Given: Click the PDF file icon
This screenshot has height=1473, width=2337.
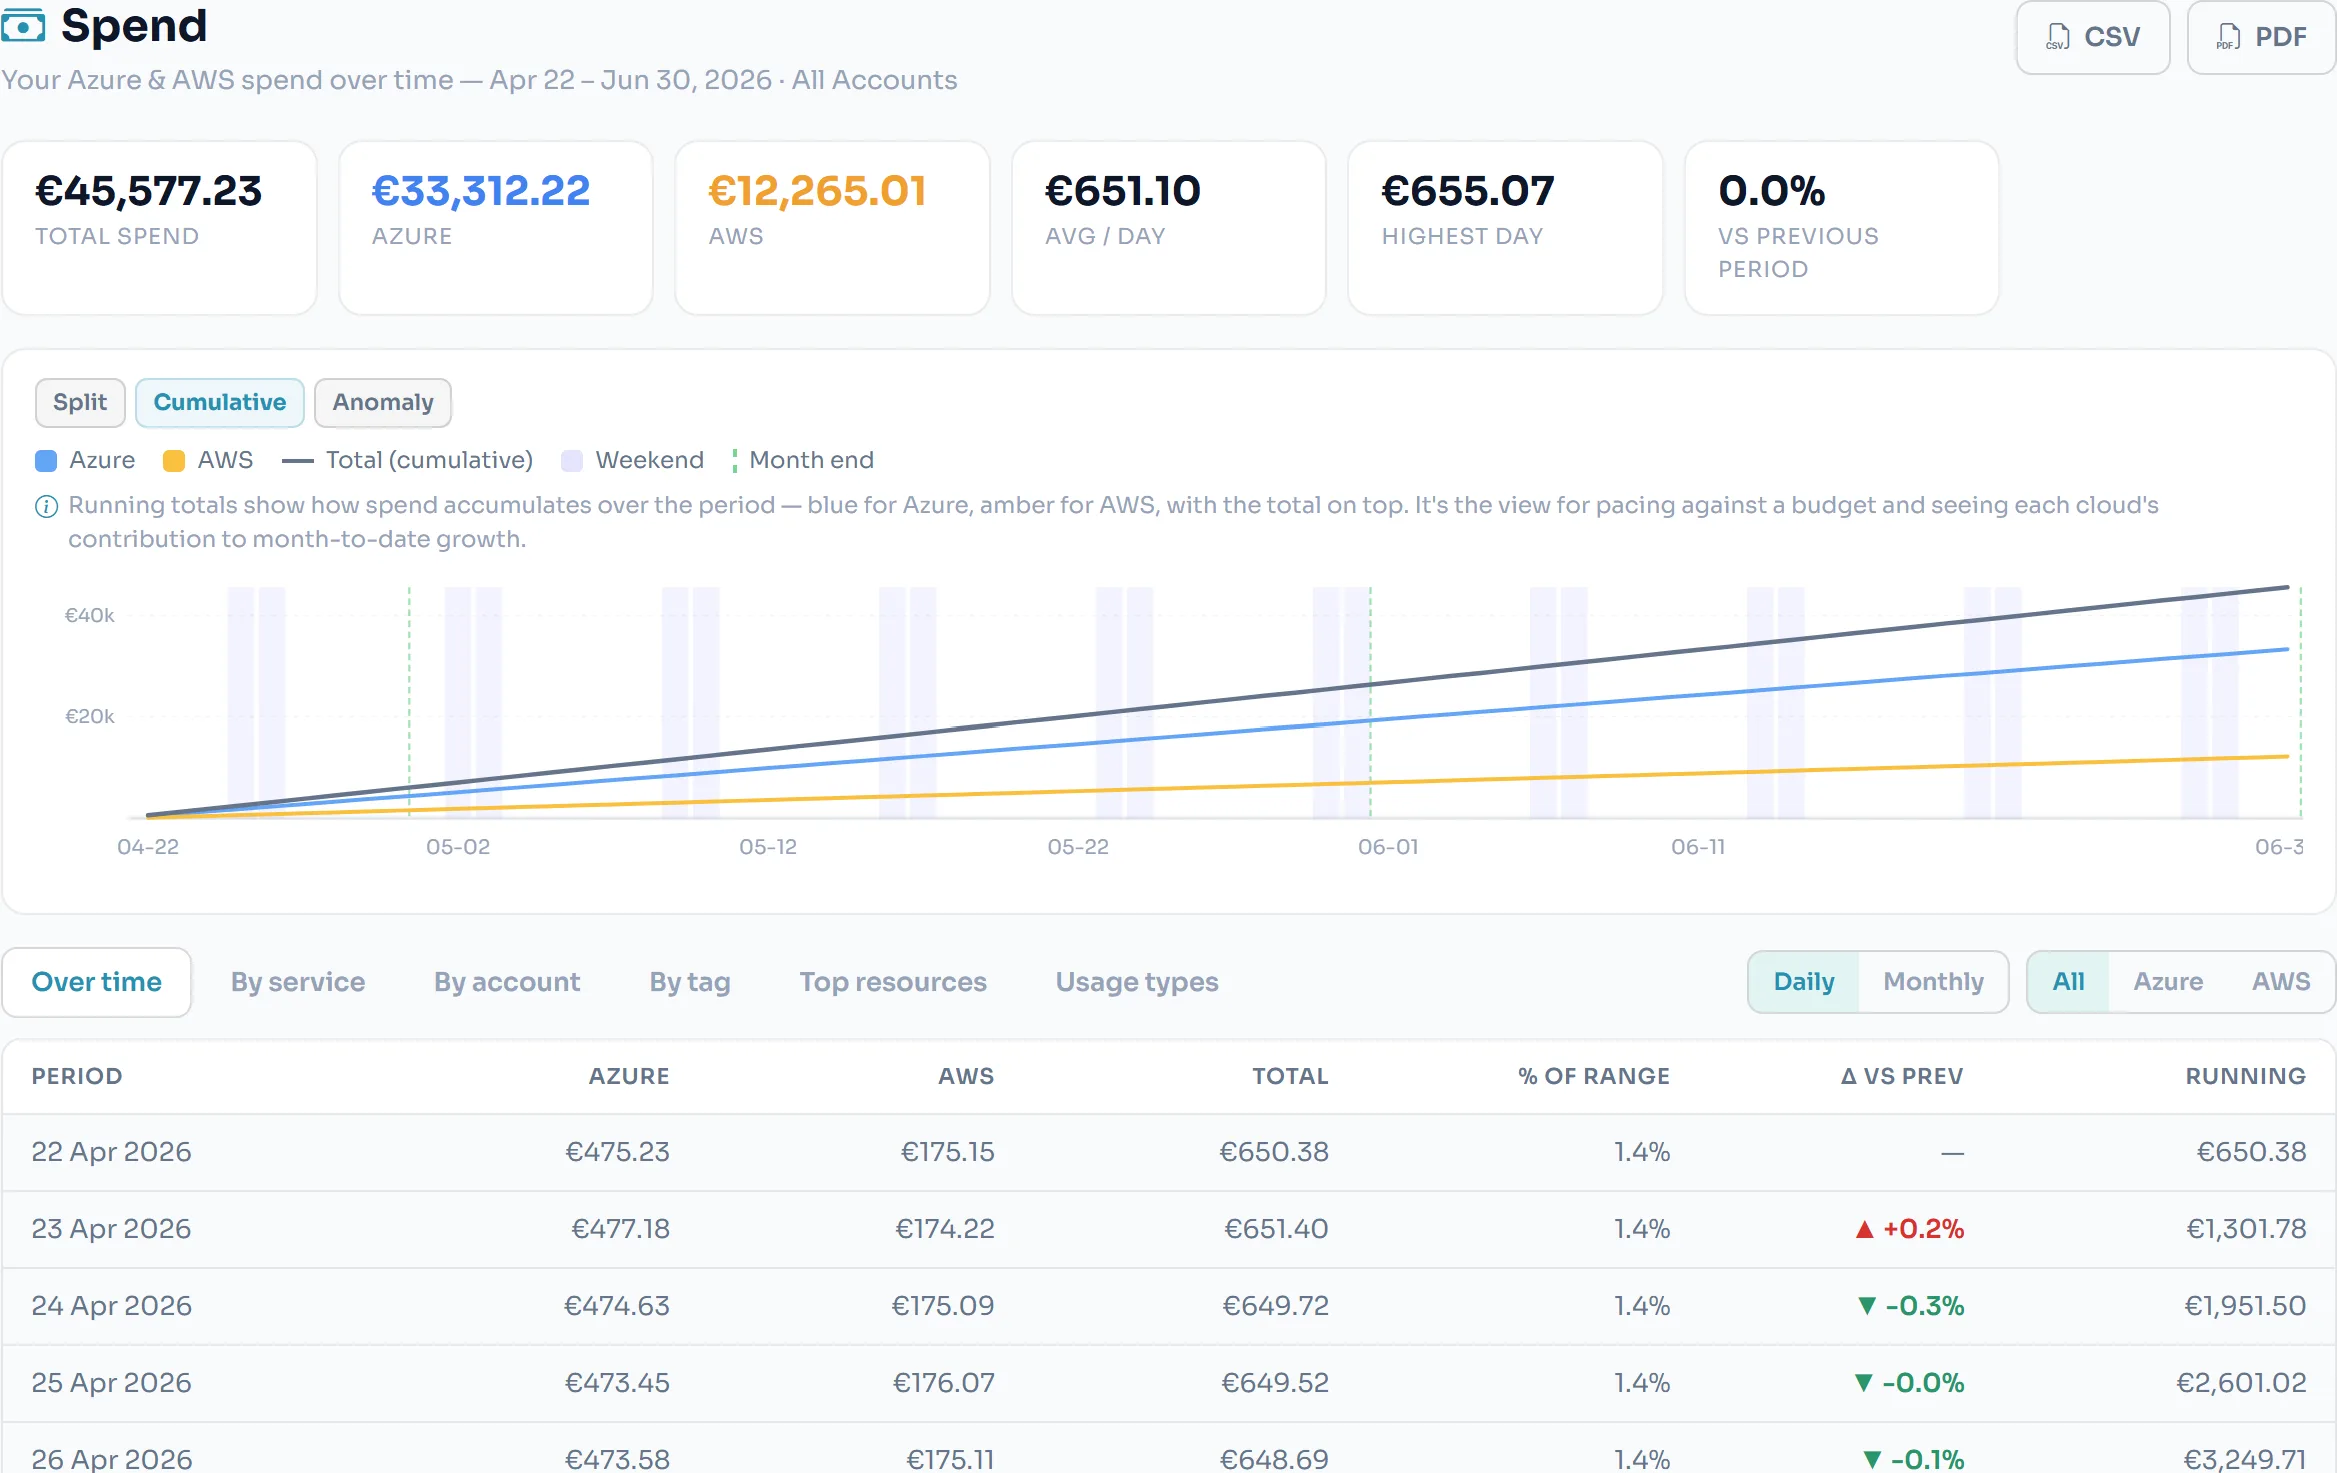Looking at the screenshot, I should [x=2228, y=37].
